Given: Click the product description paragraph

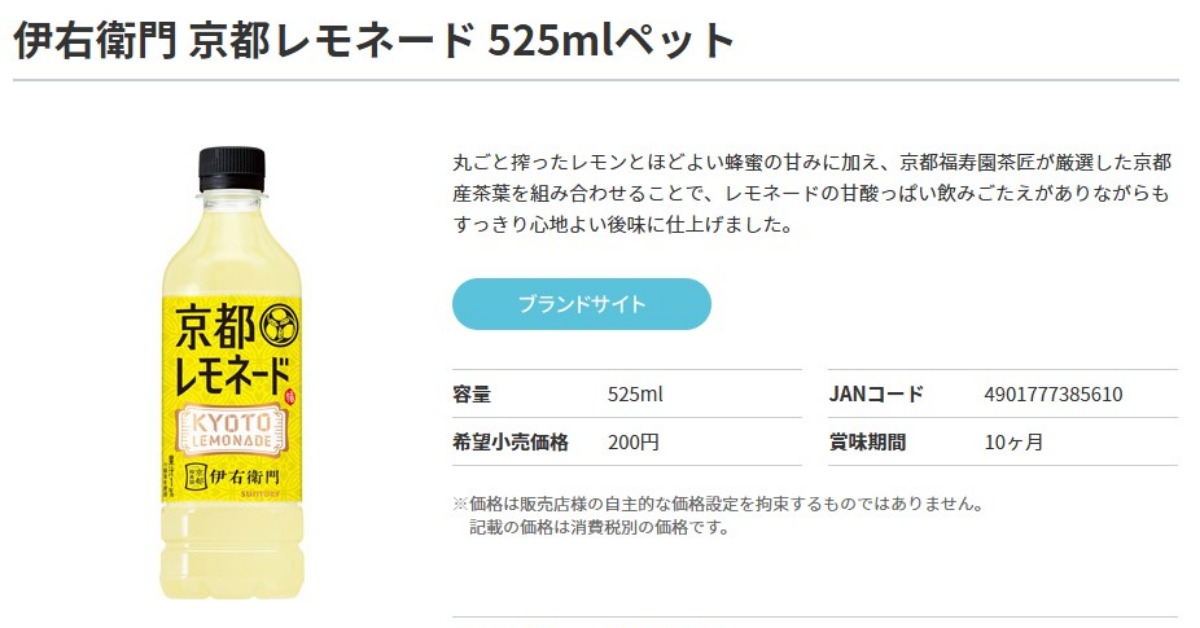Looking at the screenshot, I should point(811,194).
